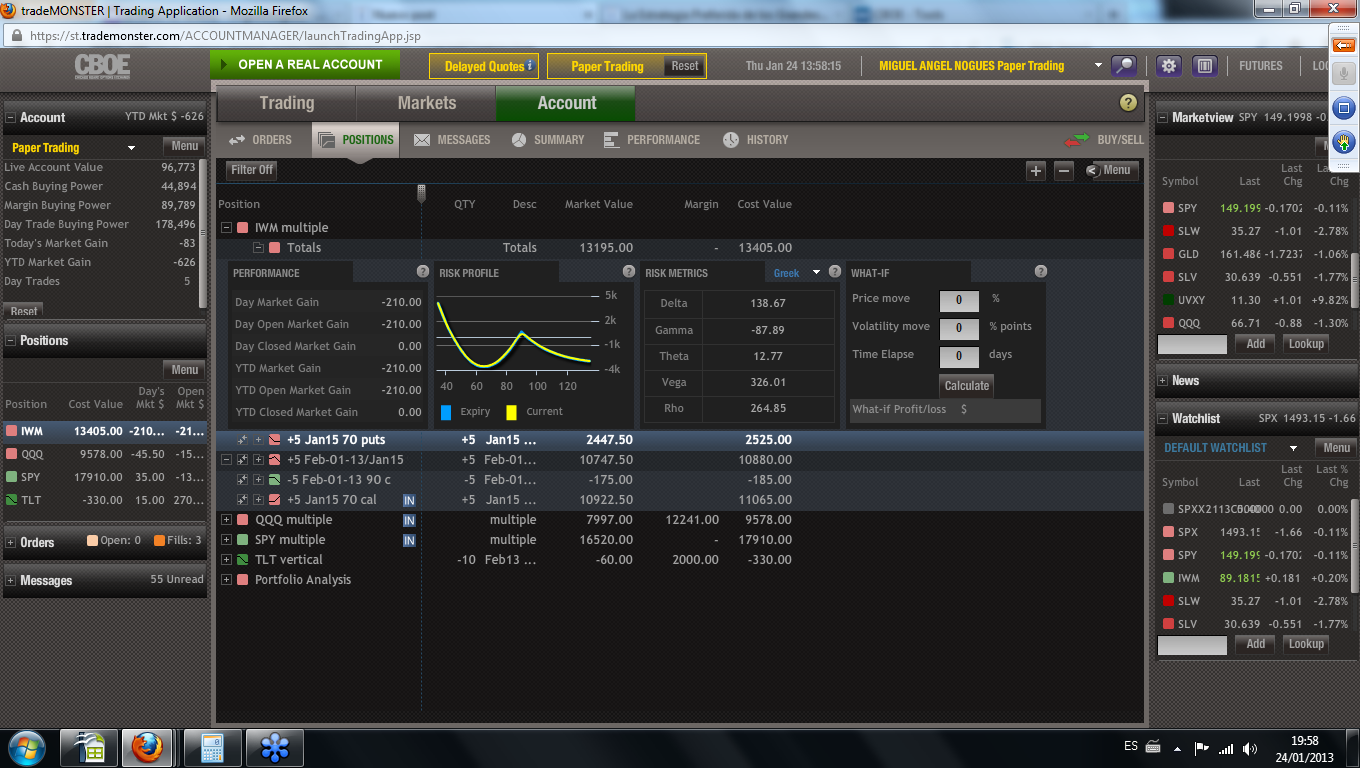Click the Calculate button in What-If

[967, 385]
